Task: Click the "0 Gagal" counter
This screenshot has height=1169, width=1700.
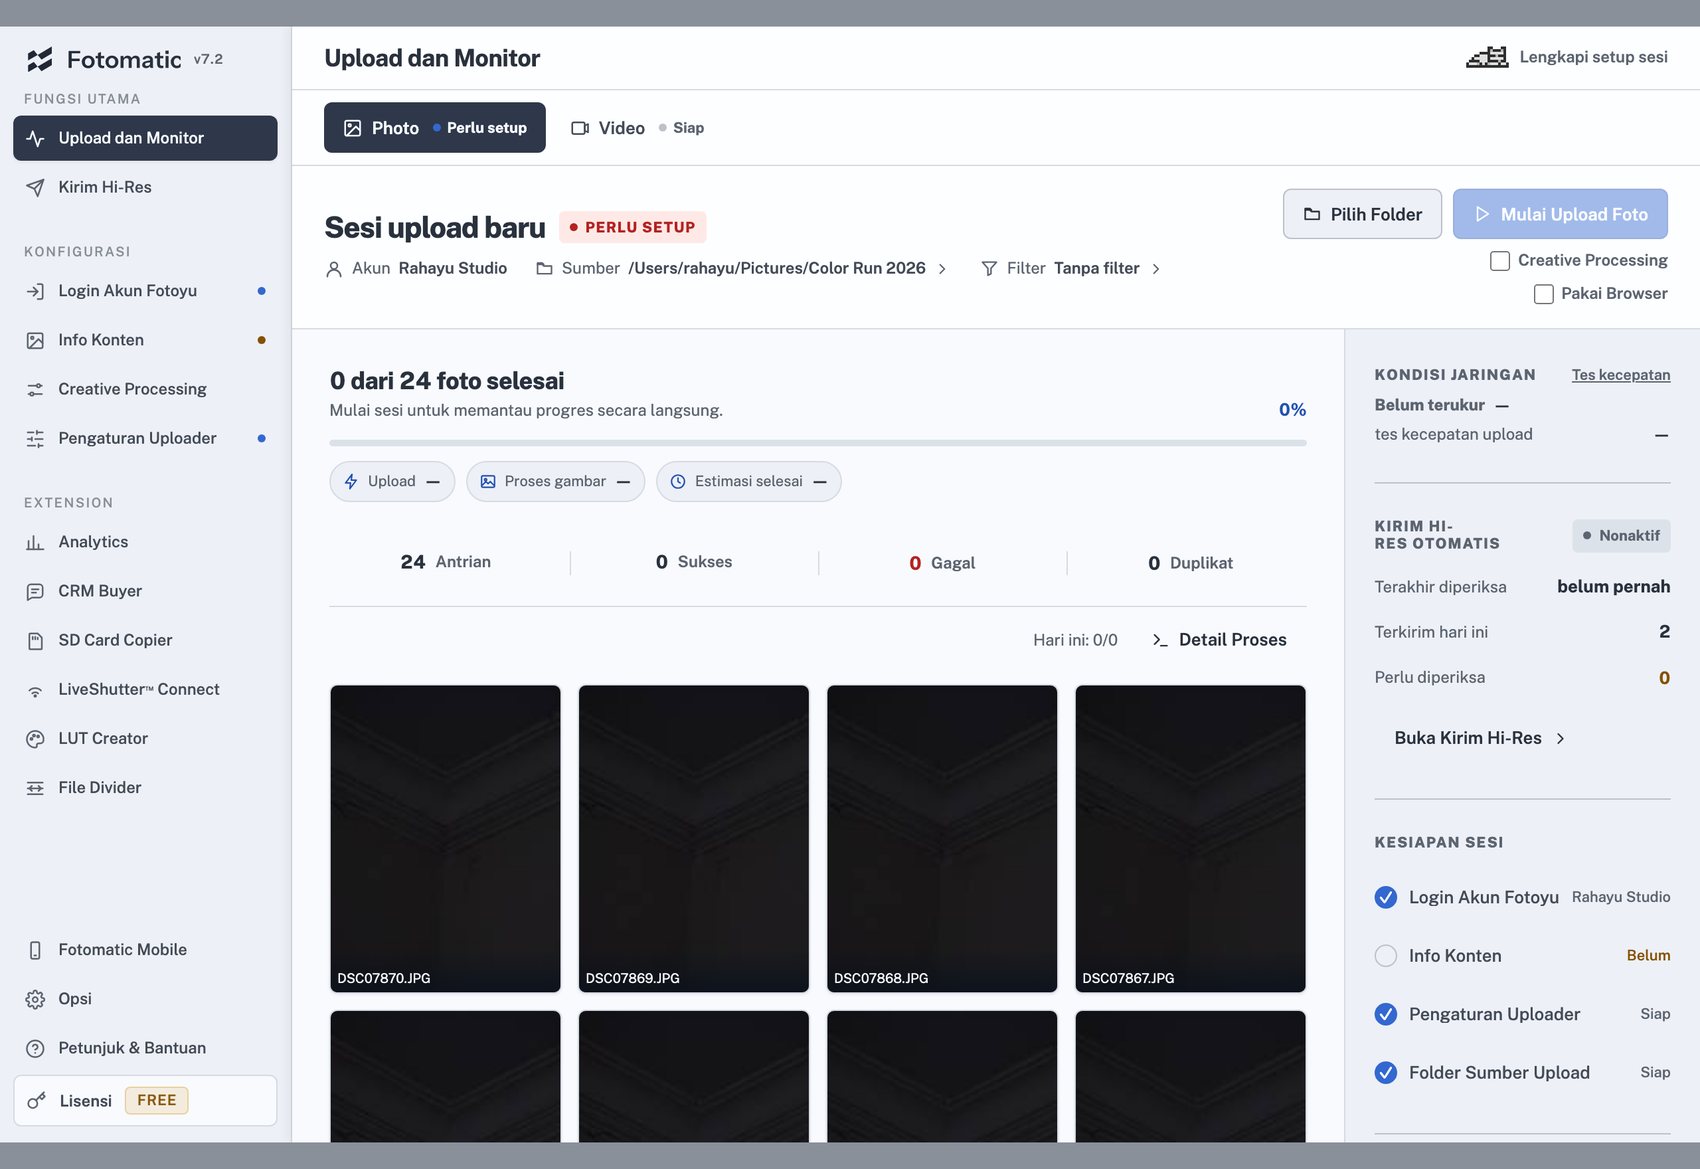Action: pyautogui.click(x=942, y=563)
